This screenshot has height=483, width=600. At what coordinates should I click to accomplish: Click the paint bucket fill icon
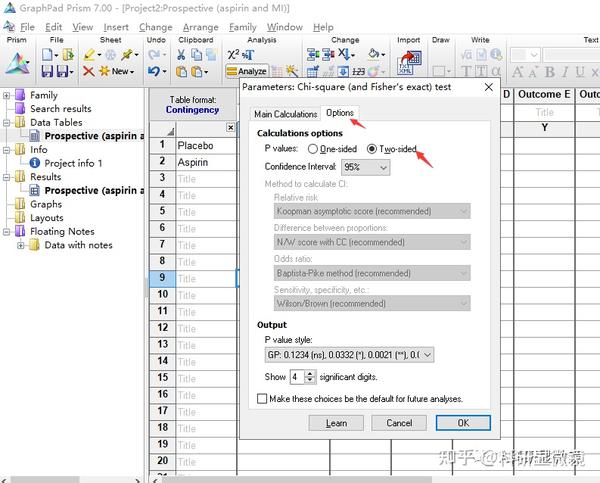(373, 54)
